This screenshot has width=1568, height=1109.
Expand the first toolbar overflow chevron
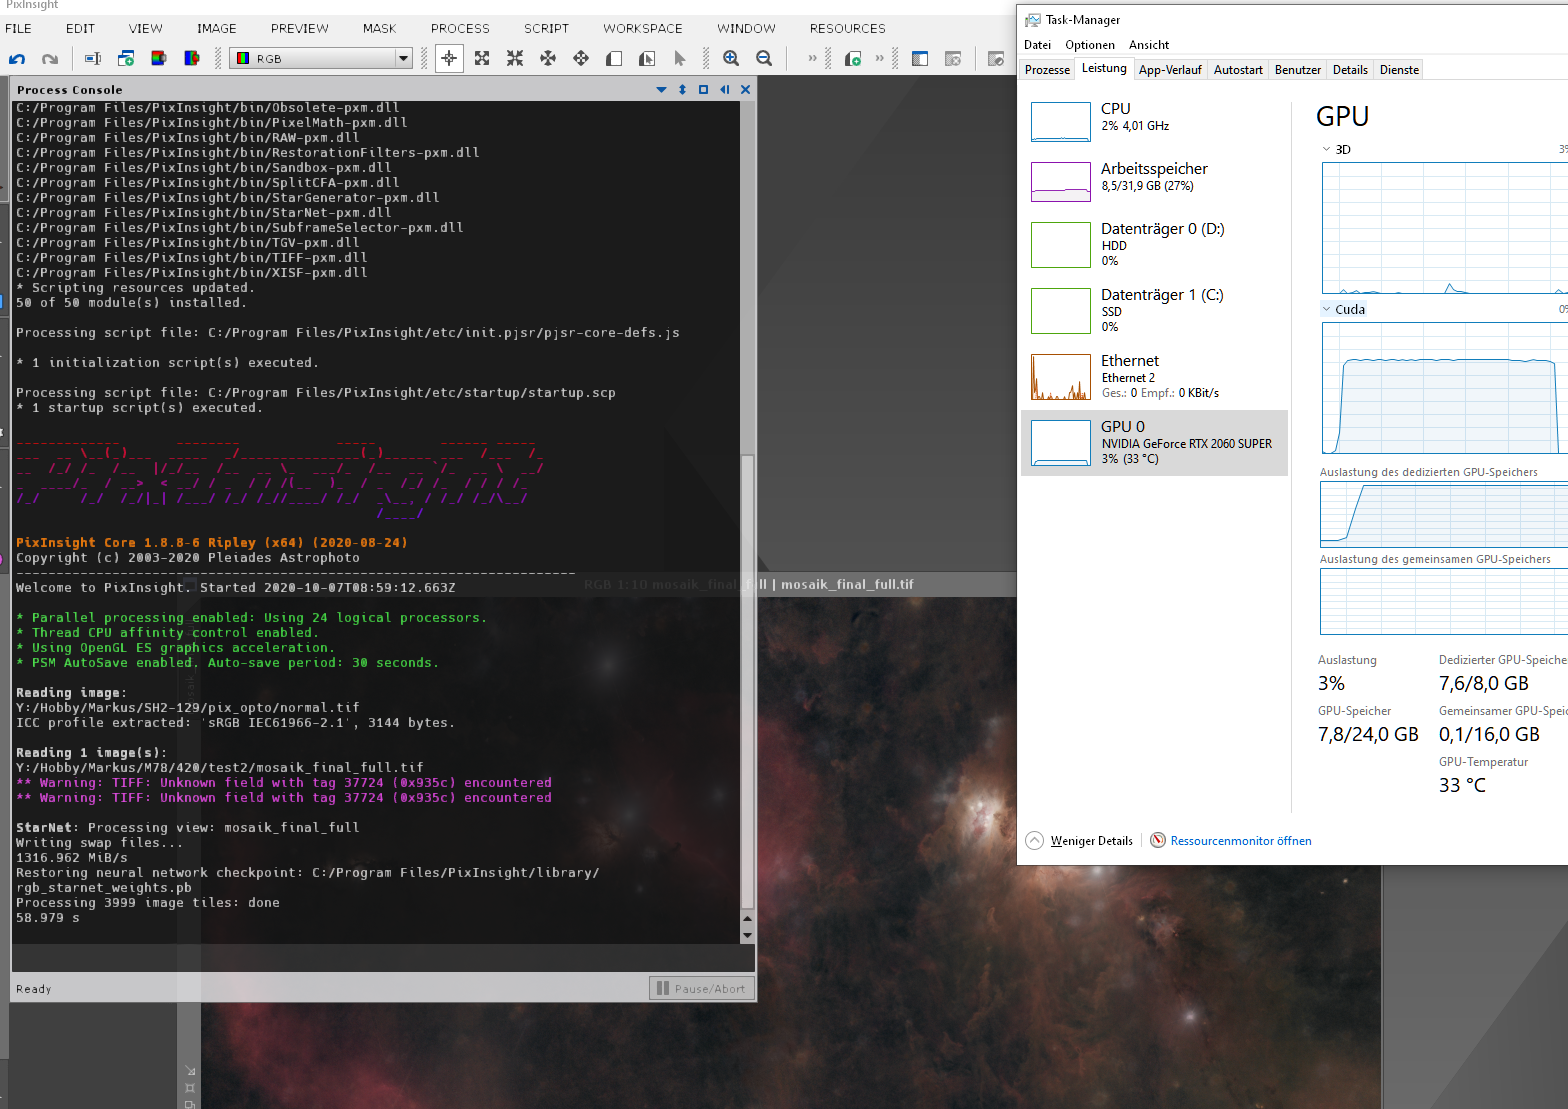pos(812,58)
